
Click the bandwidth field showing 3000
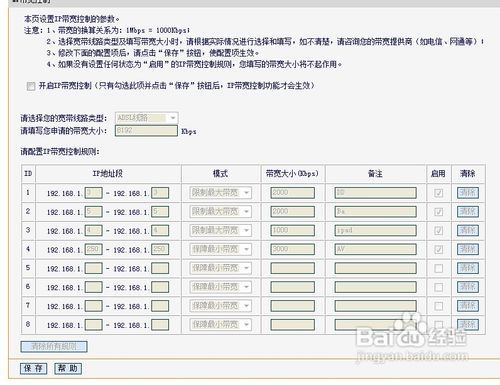[292, 249]
